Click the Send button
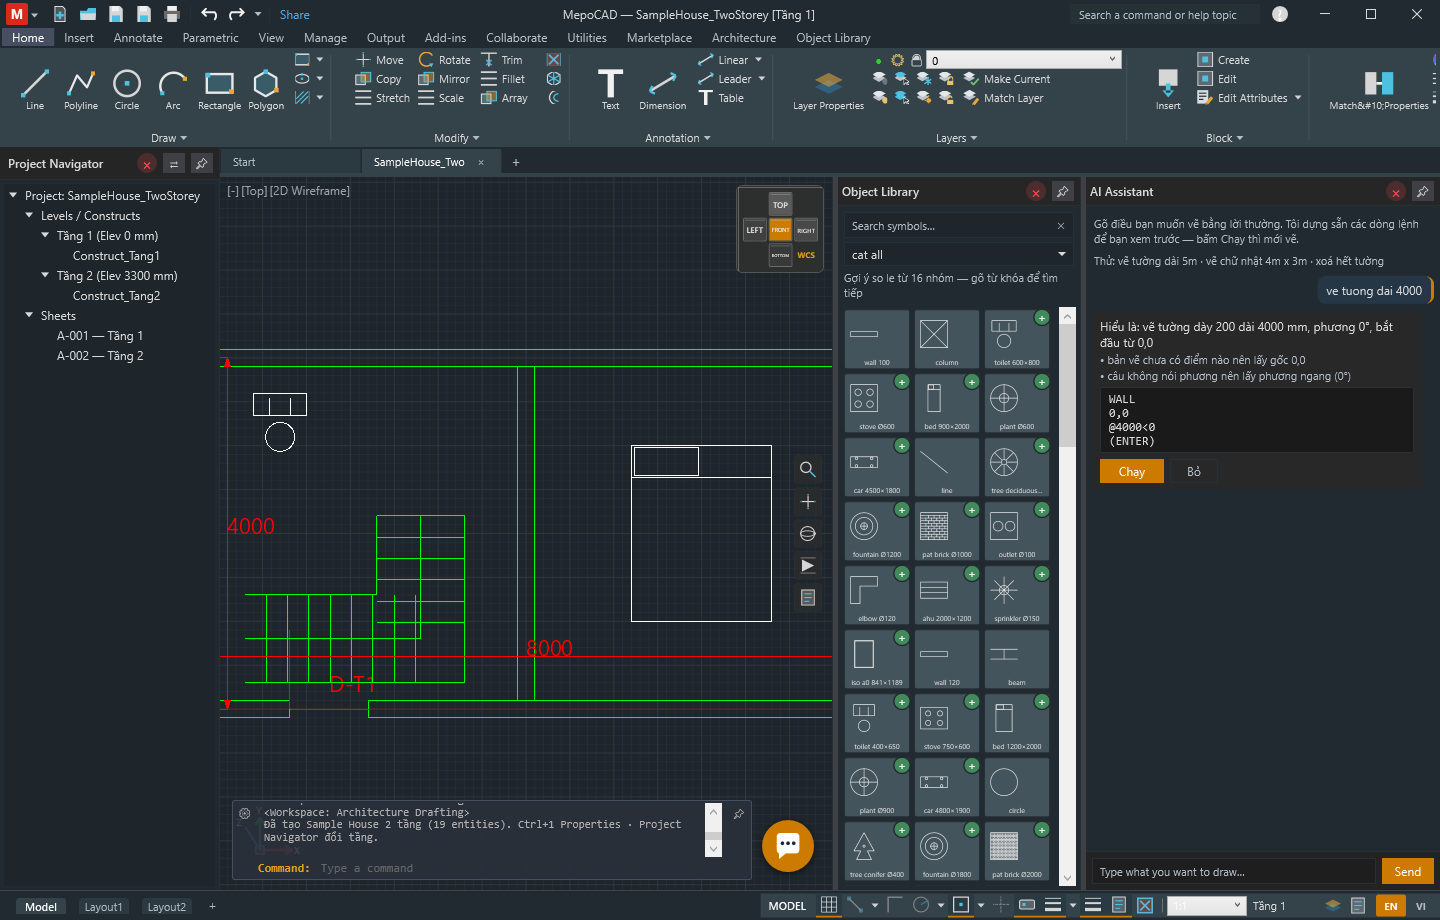Screen dimensions: 1440x920 pos(1407,871)
